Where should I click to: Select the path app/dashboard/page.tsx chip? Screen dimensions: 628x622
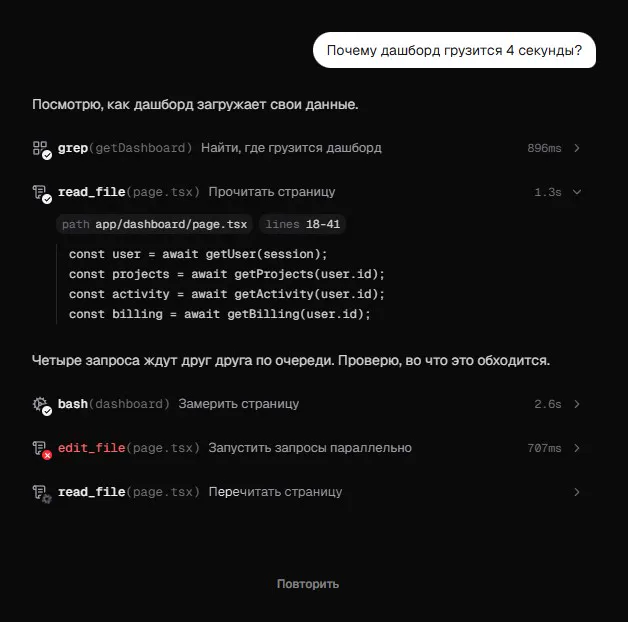154,224
